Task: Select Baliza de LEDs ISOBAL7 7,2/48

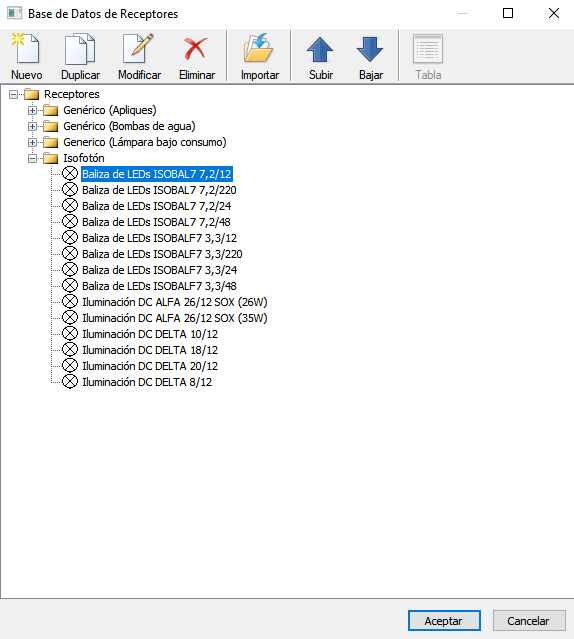Action: 156,222
